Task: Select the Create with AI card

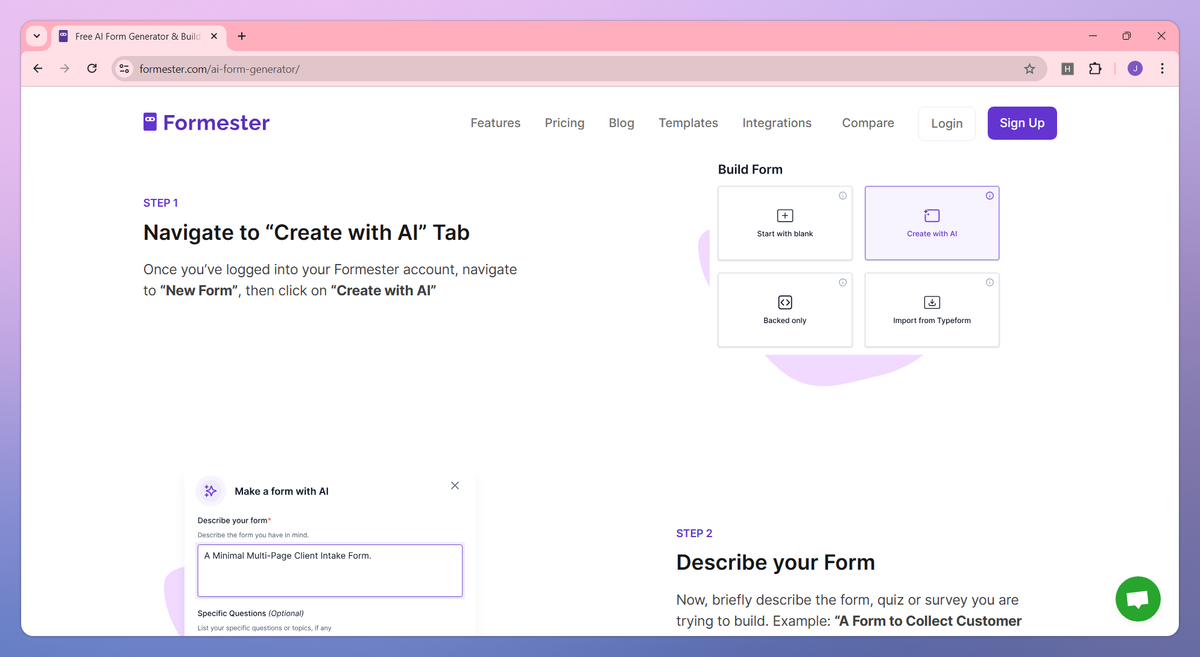Action: [932, 223]
